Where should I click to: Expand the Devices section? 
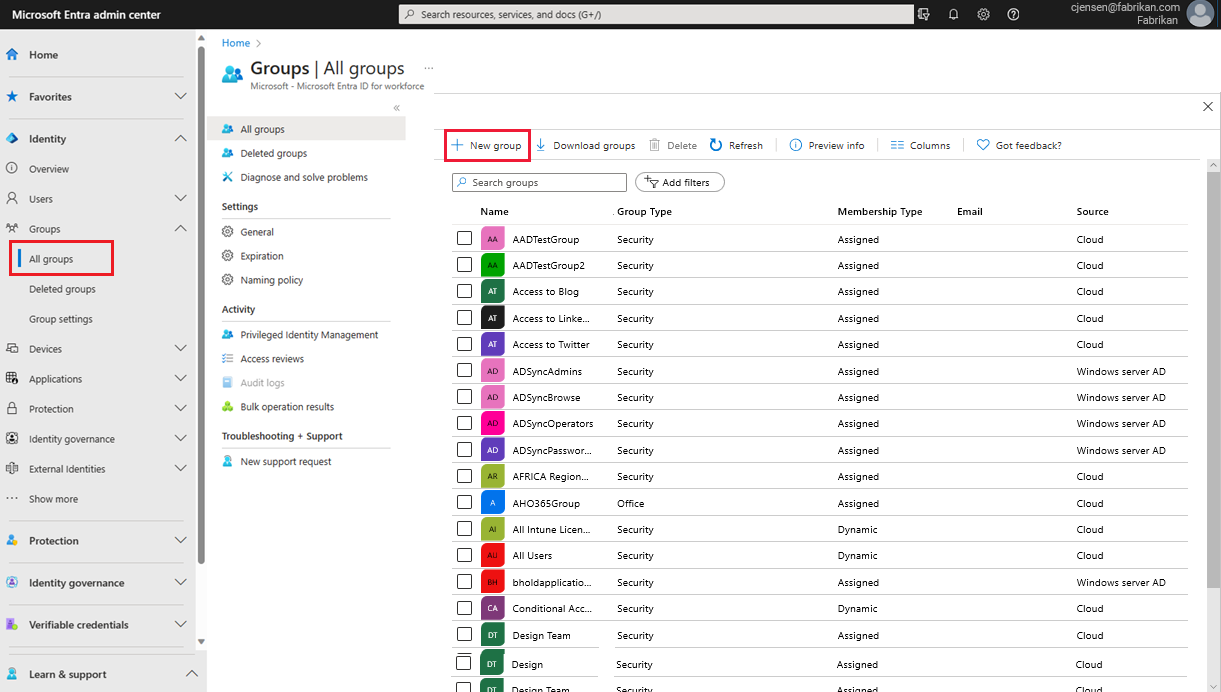pyautogui.click(x=181, y=348)
